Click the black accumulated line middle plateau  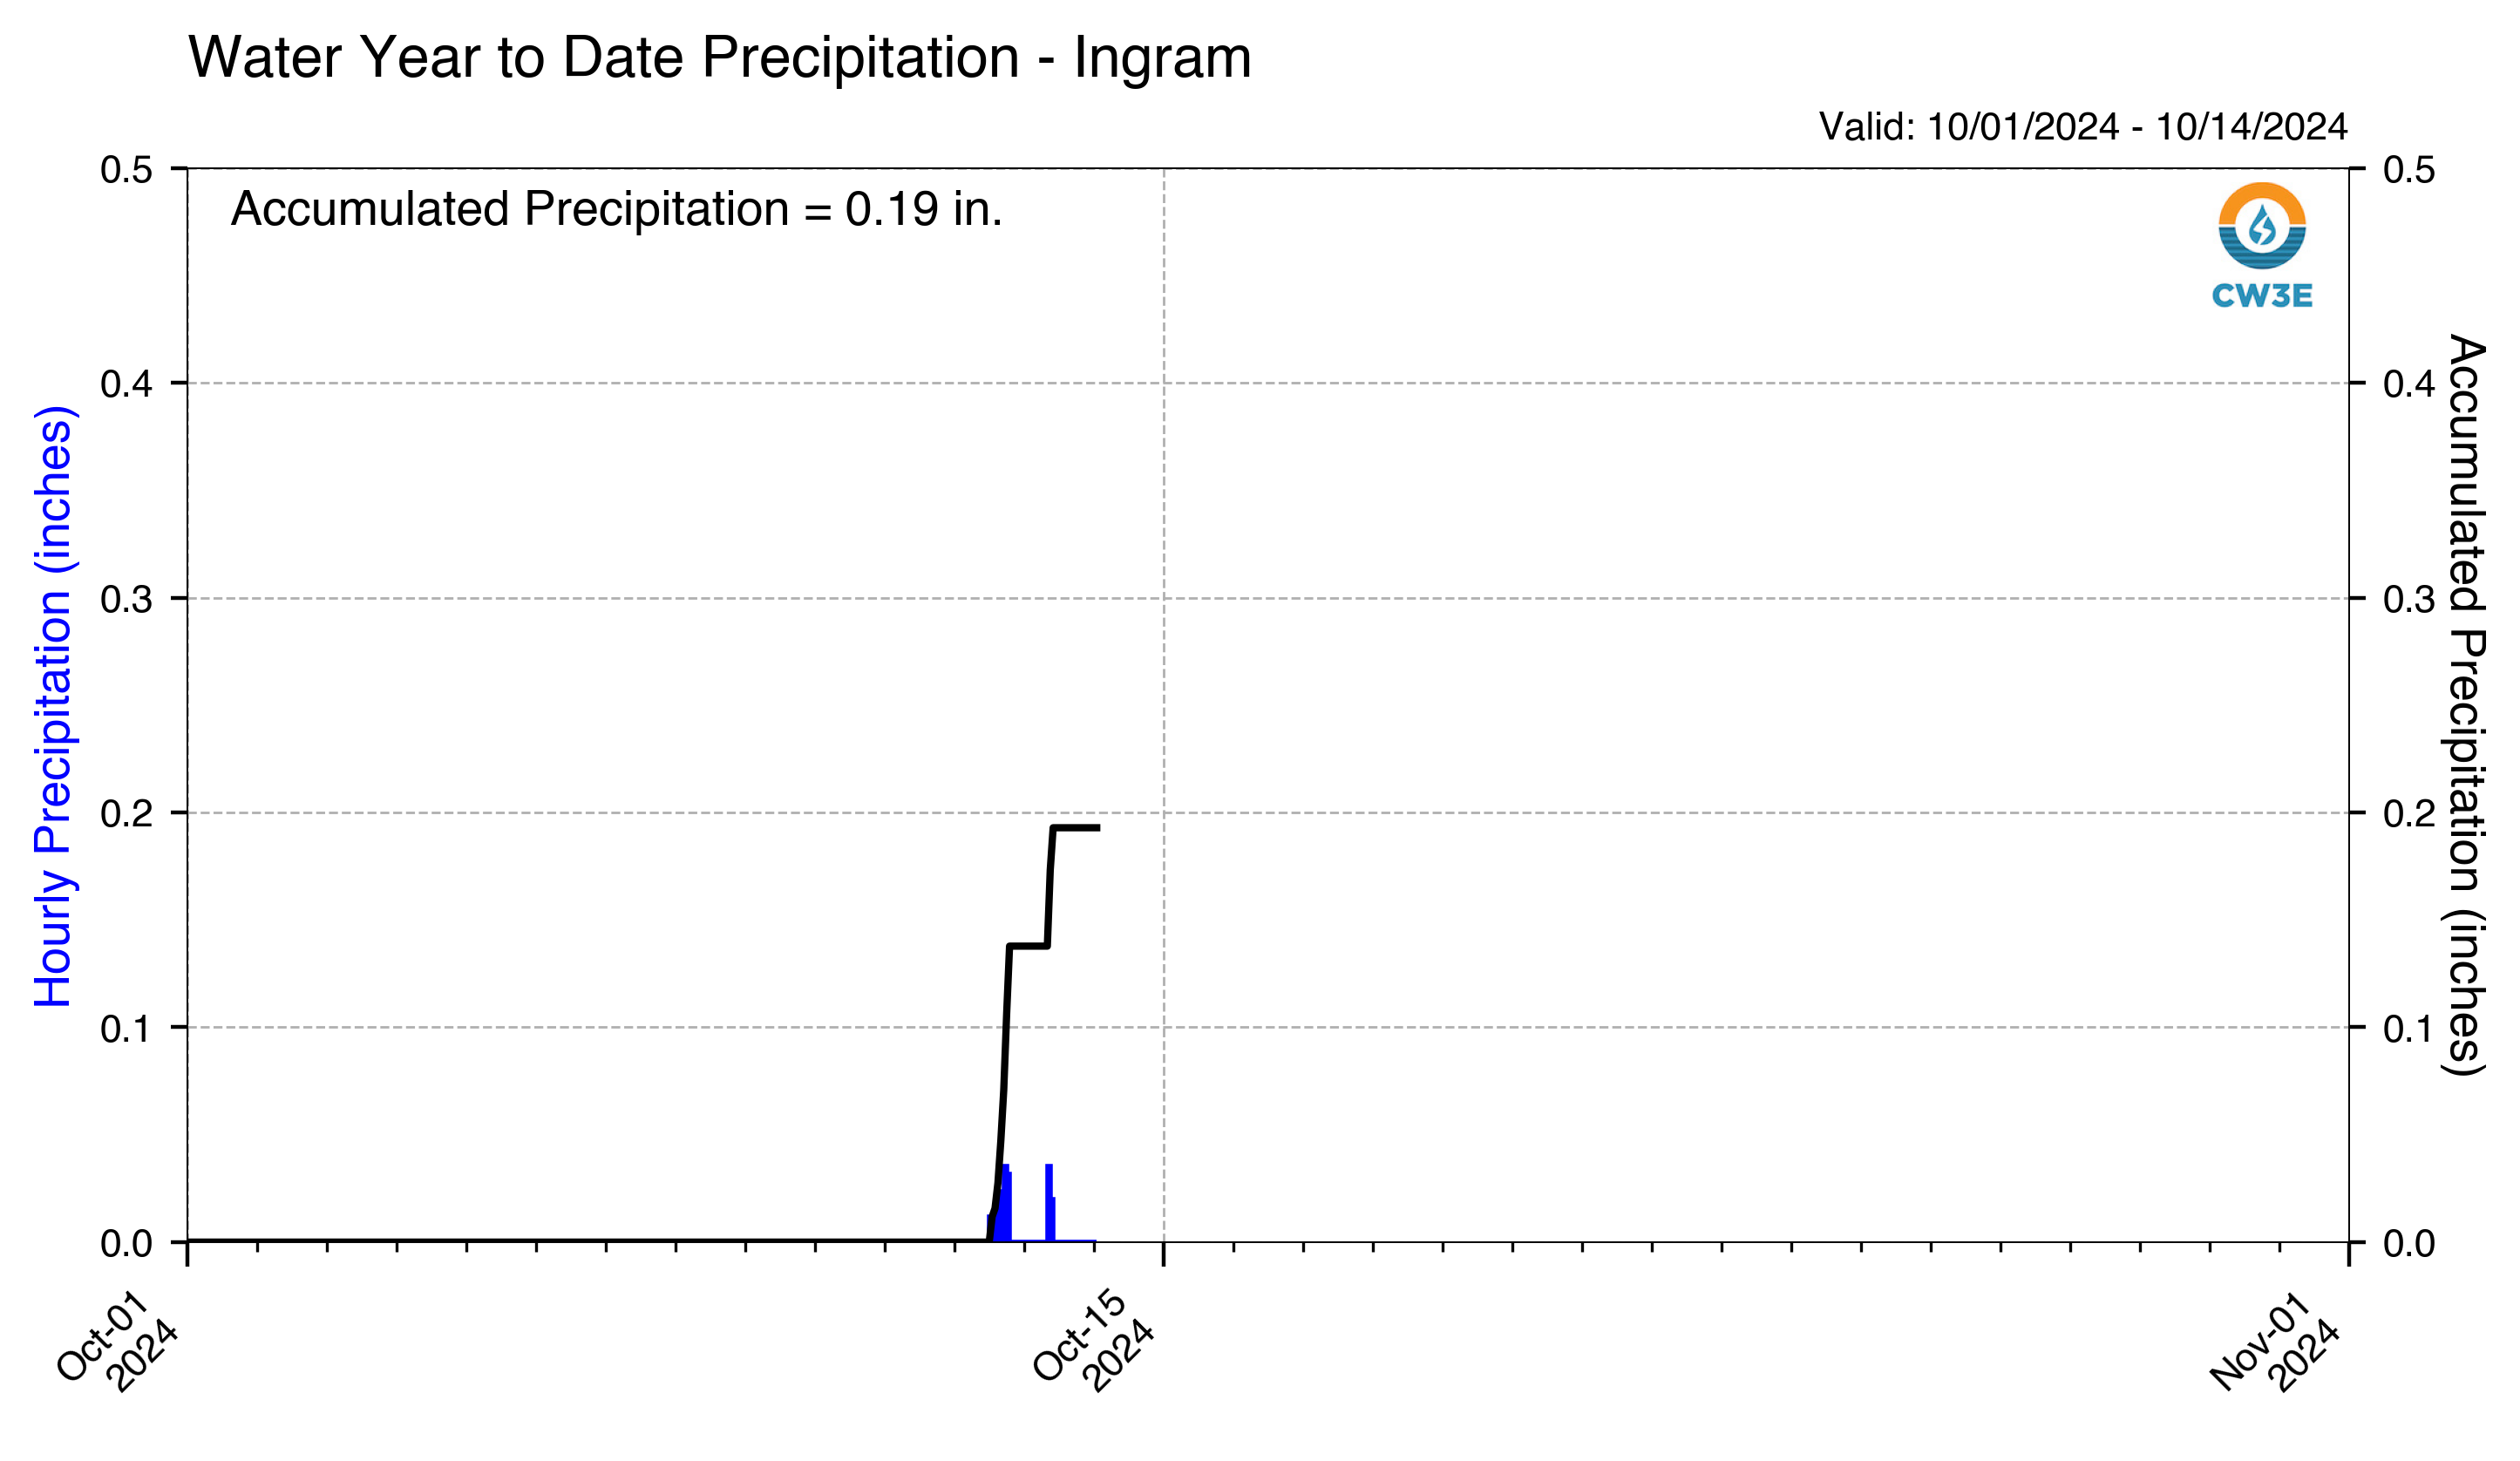[x=1029, y=946]
